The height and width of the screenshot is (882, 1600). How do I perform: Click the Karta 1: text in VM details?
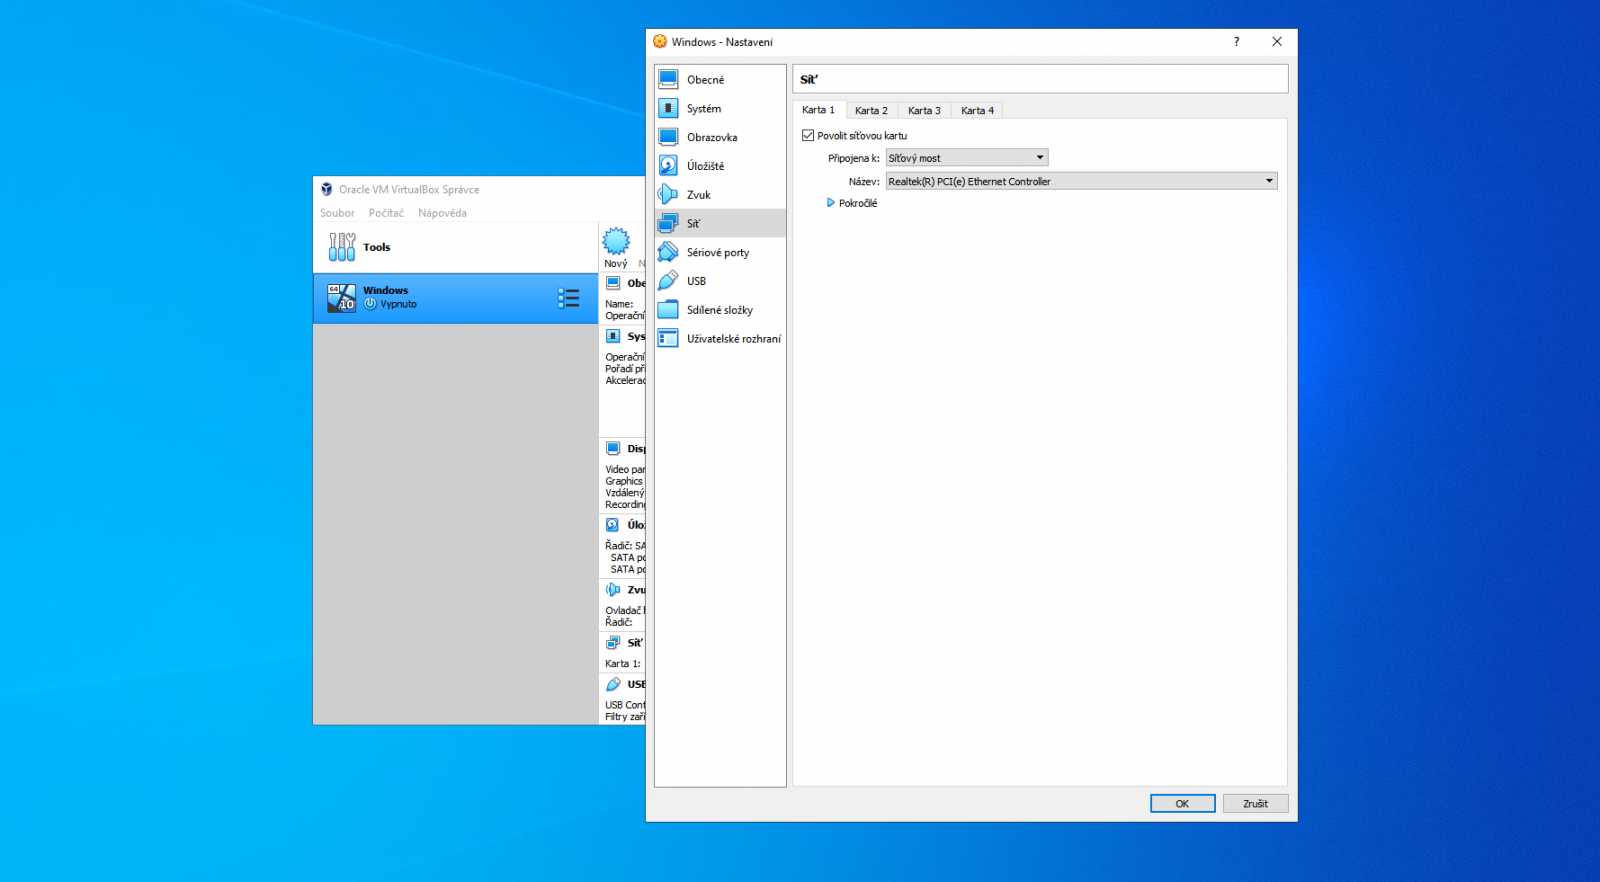tap(622, 664)
